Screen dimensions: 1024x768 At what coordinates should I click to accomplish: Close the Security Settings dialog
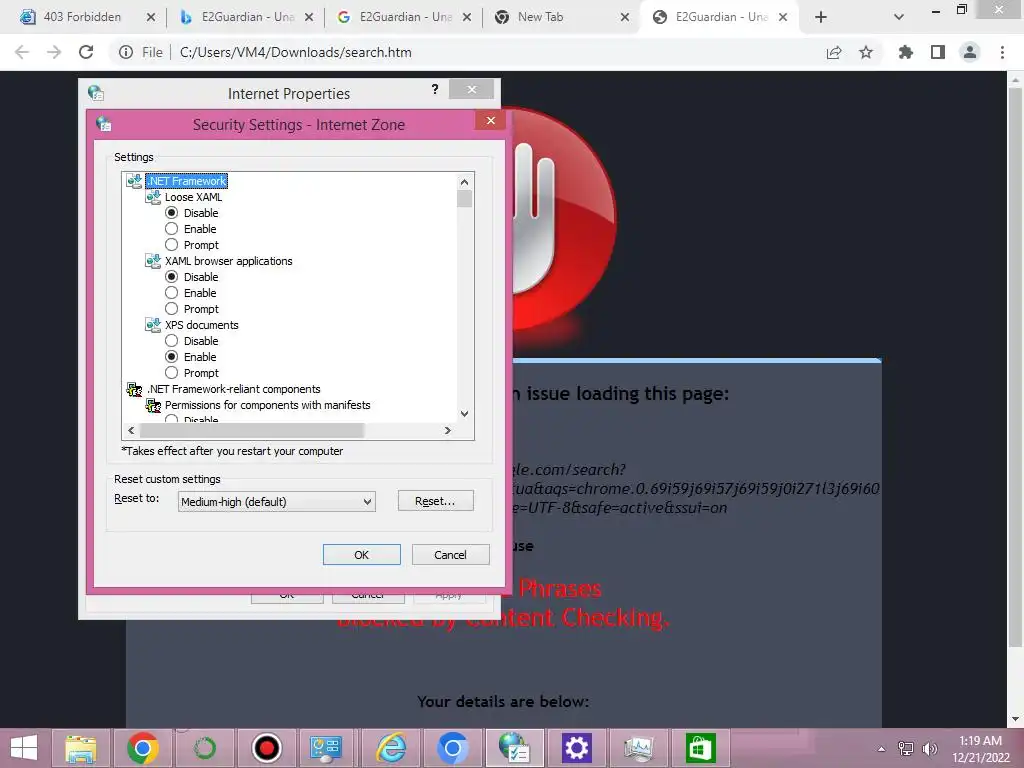490,120
